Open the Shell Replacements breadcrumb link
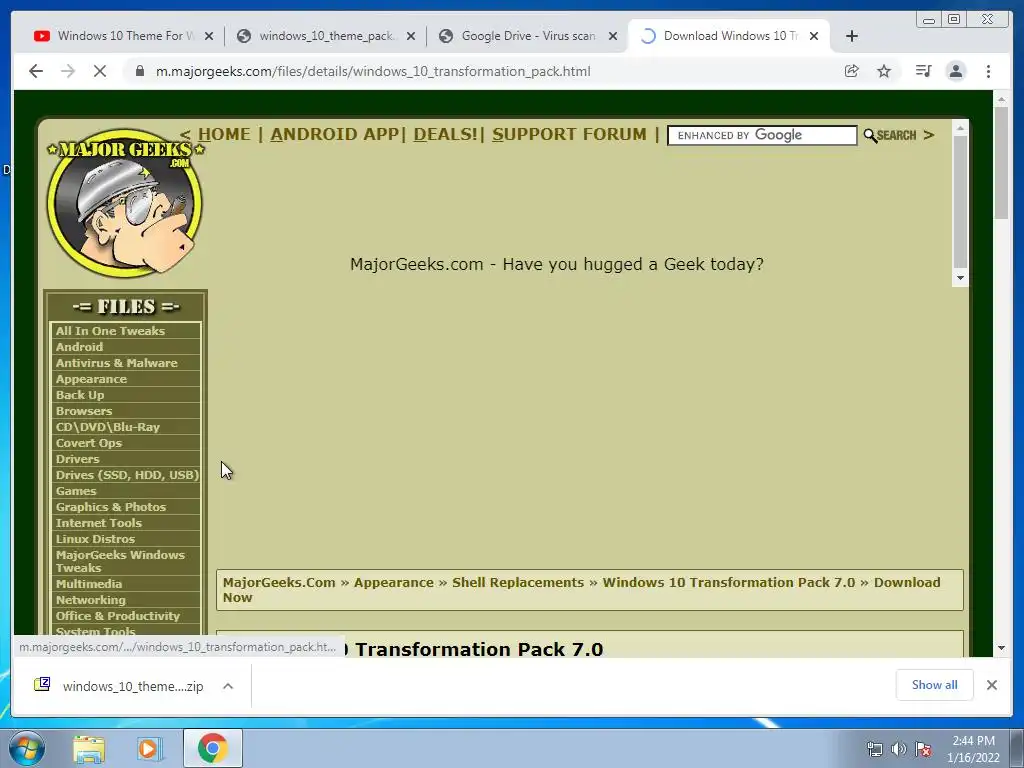 click(518, 583)
